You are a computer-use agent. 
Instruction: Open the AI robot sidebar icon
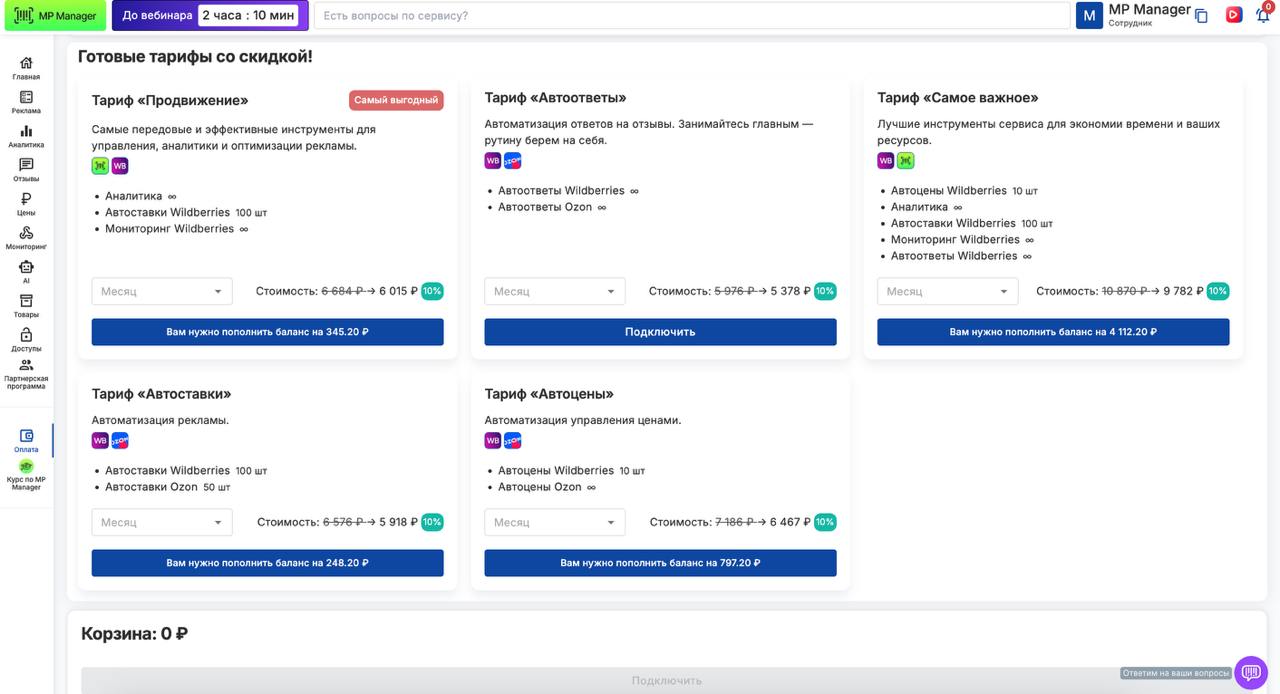pyautogui.click(x=26, y=272)
